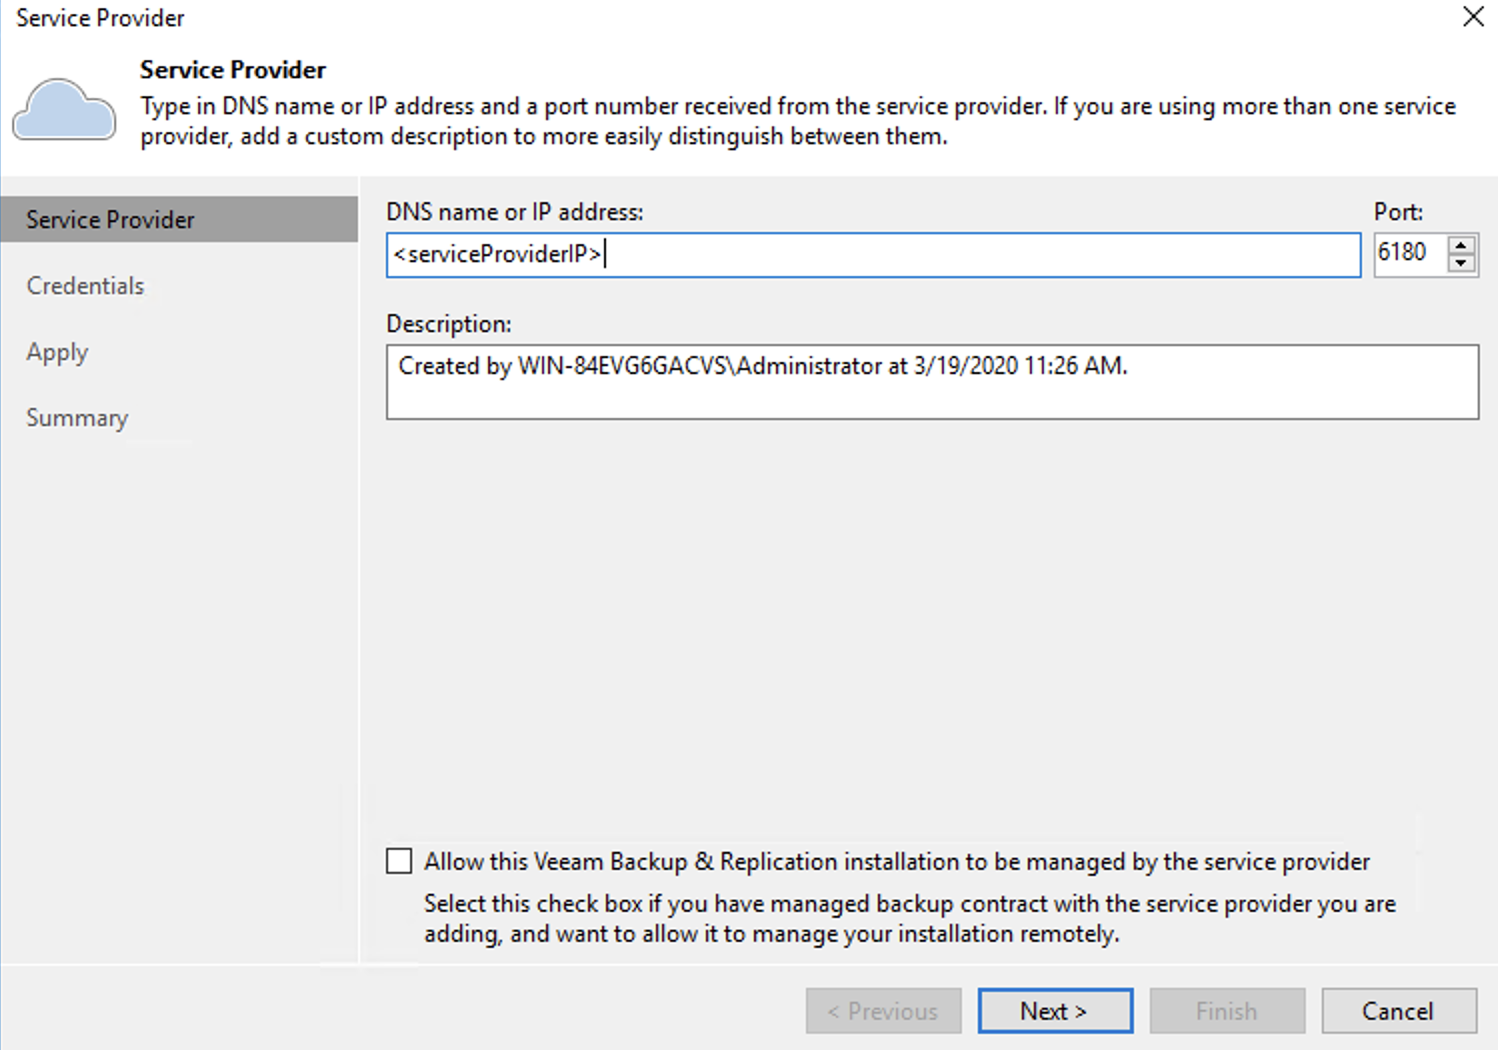This screenshot has width=1498, height=1050.
Task: Proceed with the Next button
Action: pyautogui.click(x=1055, y=1011)
